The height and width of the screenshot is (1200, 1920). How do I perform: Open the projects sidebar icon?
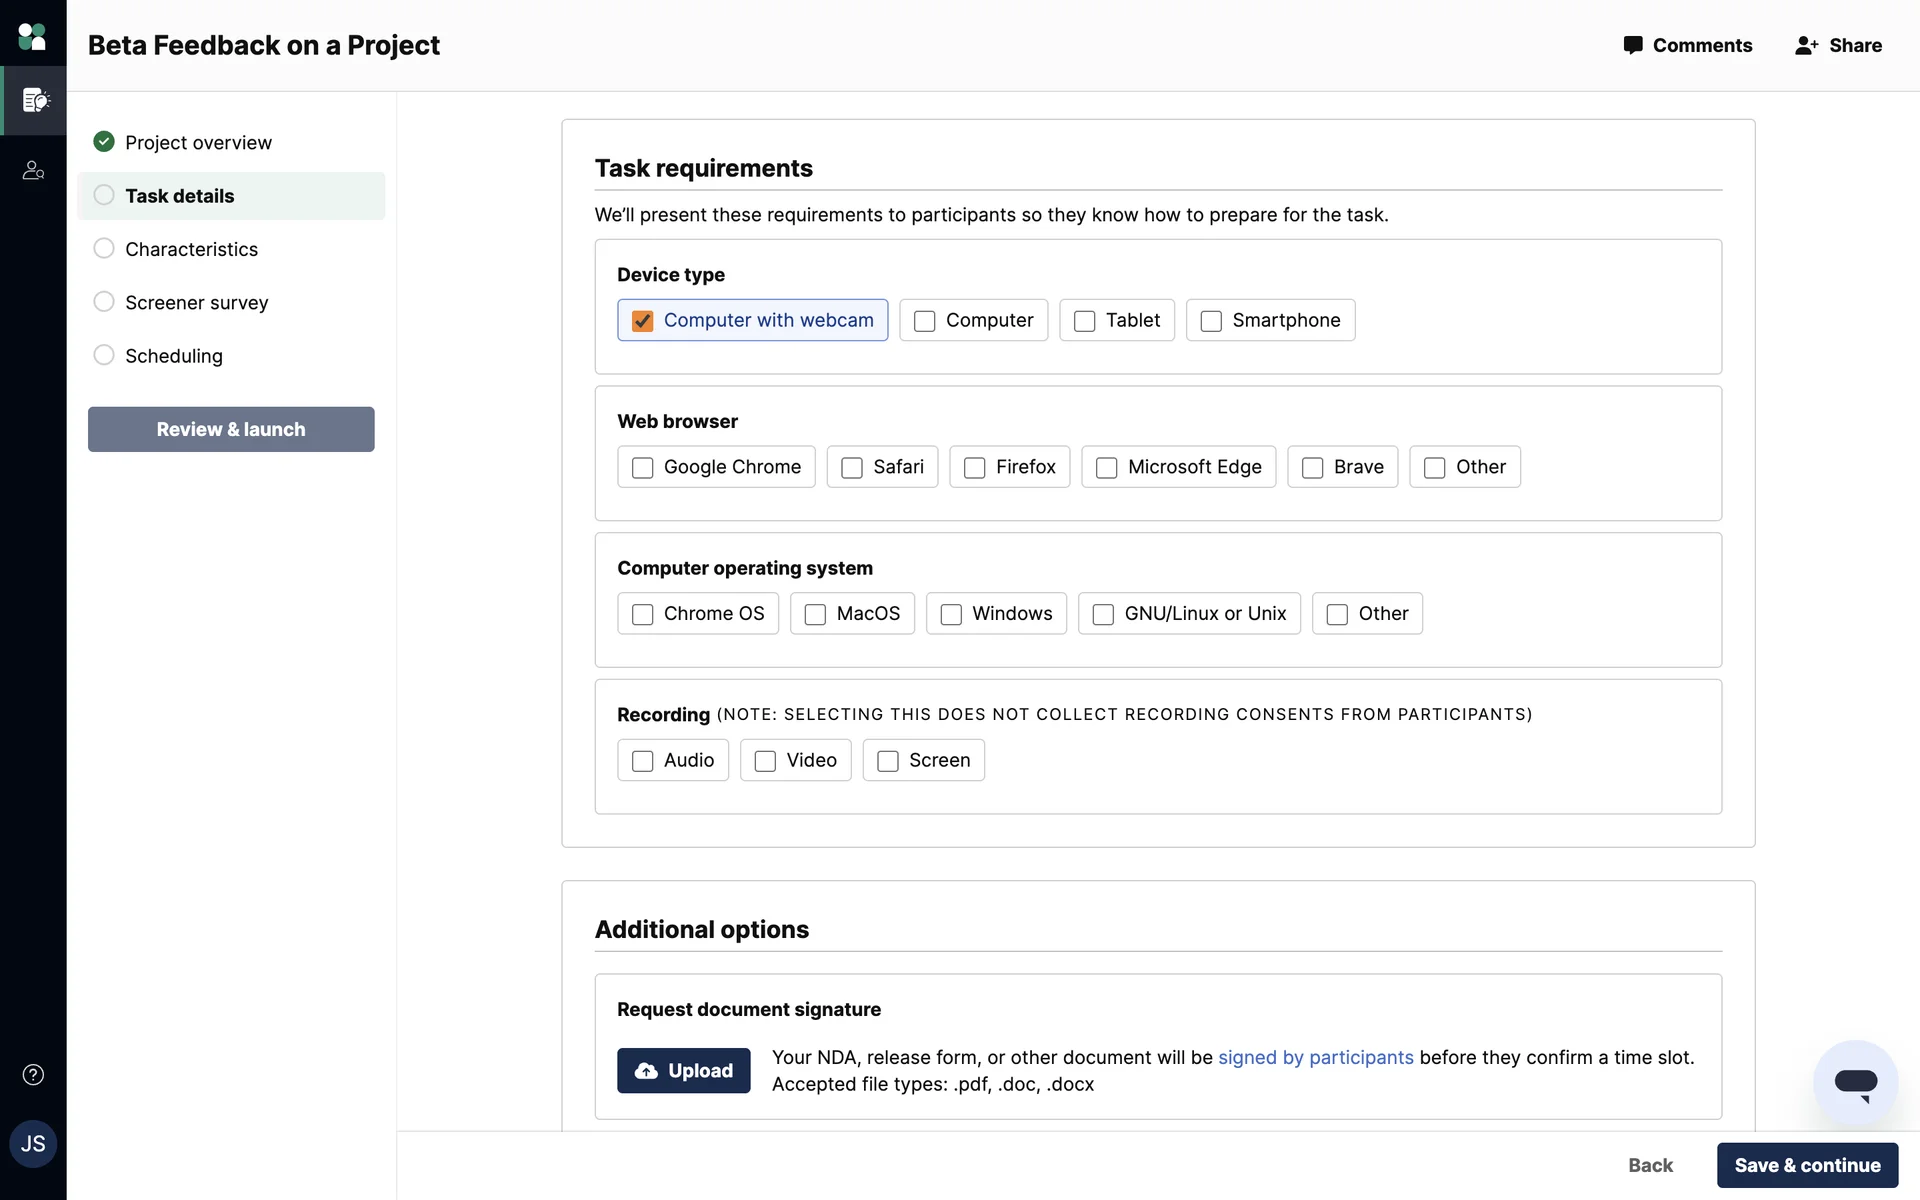click(x=34, y=100)
